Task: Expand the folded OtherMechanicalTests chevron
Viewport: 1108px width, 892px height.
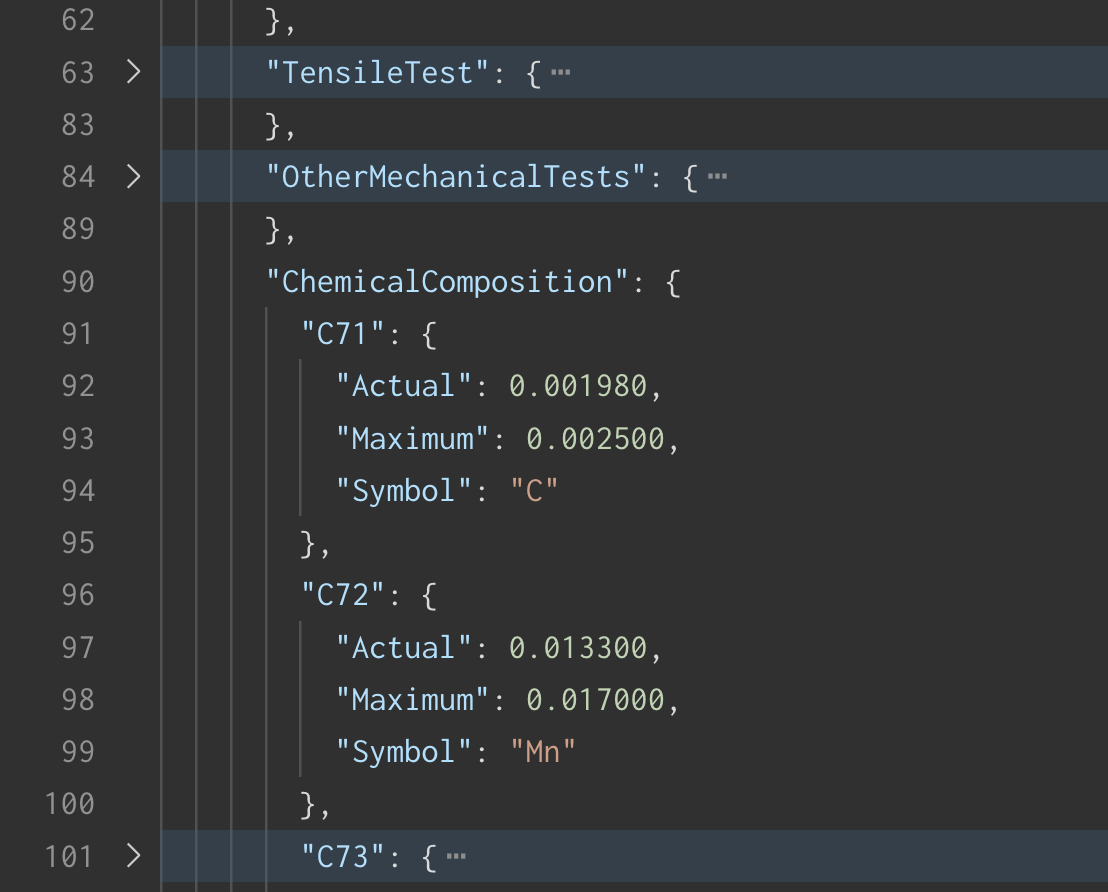Action: 133,177
